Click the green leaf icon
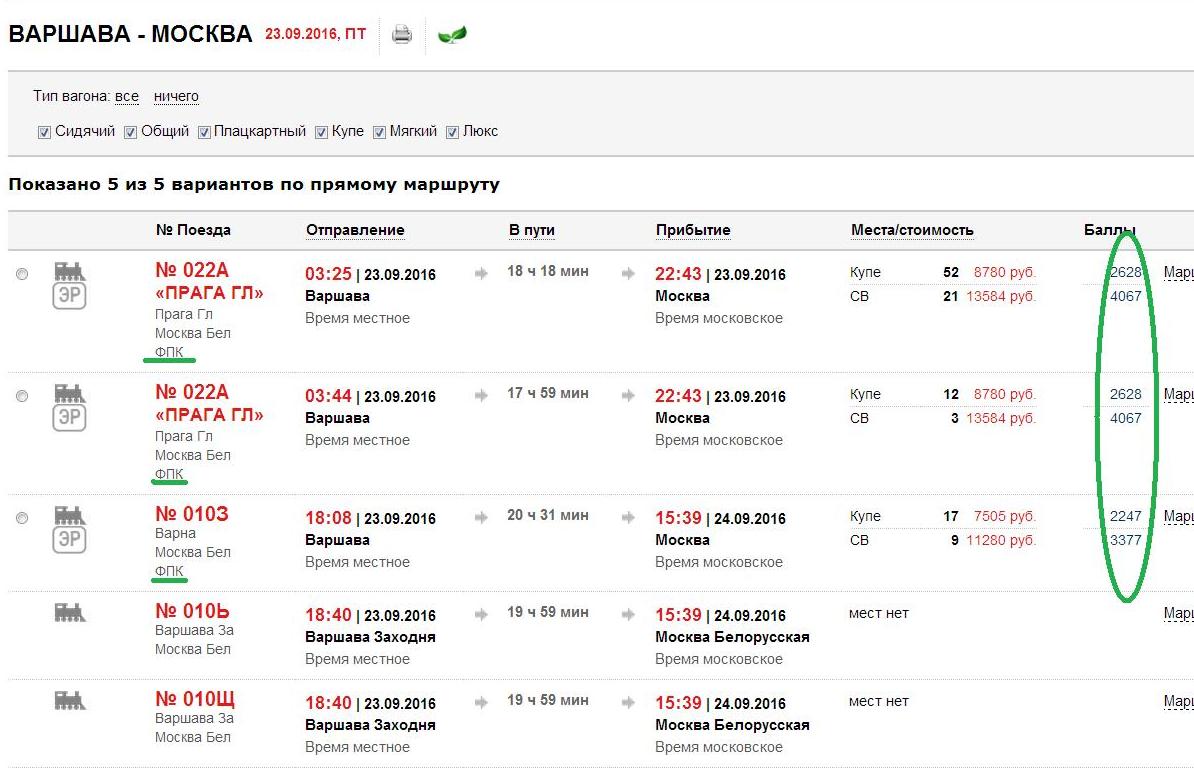The width and height of the screenshot is (1194, 768). click(x=452, y=36)
